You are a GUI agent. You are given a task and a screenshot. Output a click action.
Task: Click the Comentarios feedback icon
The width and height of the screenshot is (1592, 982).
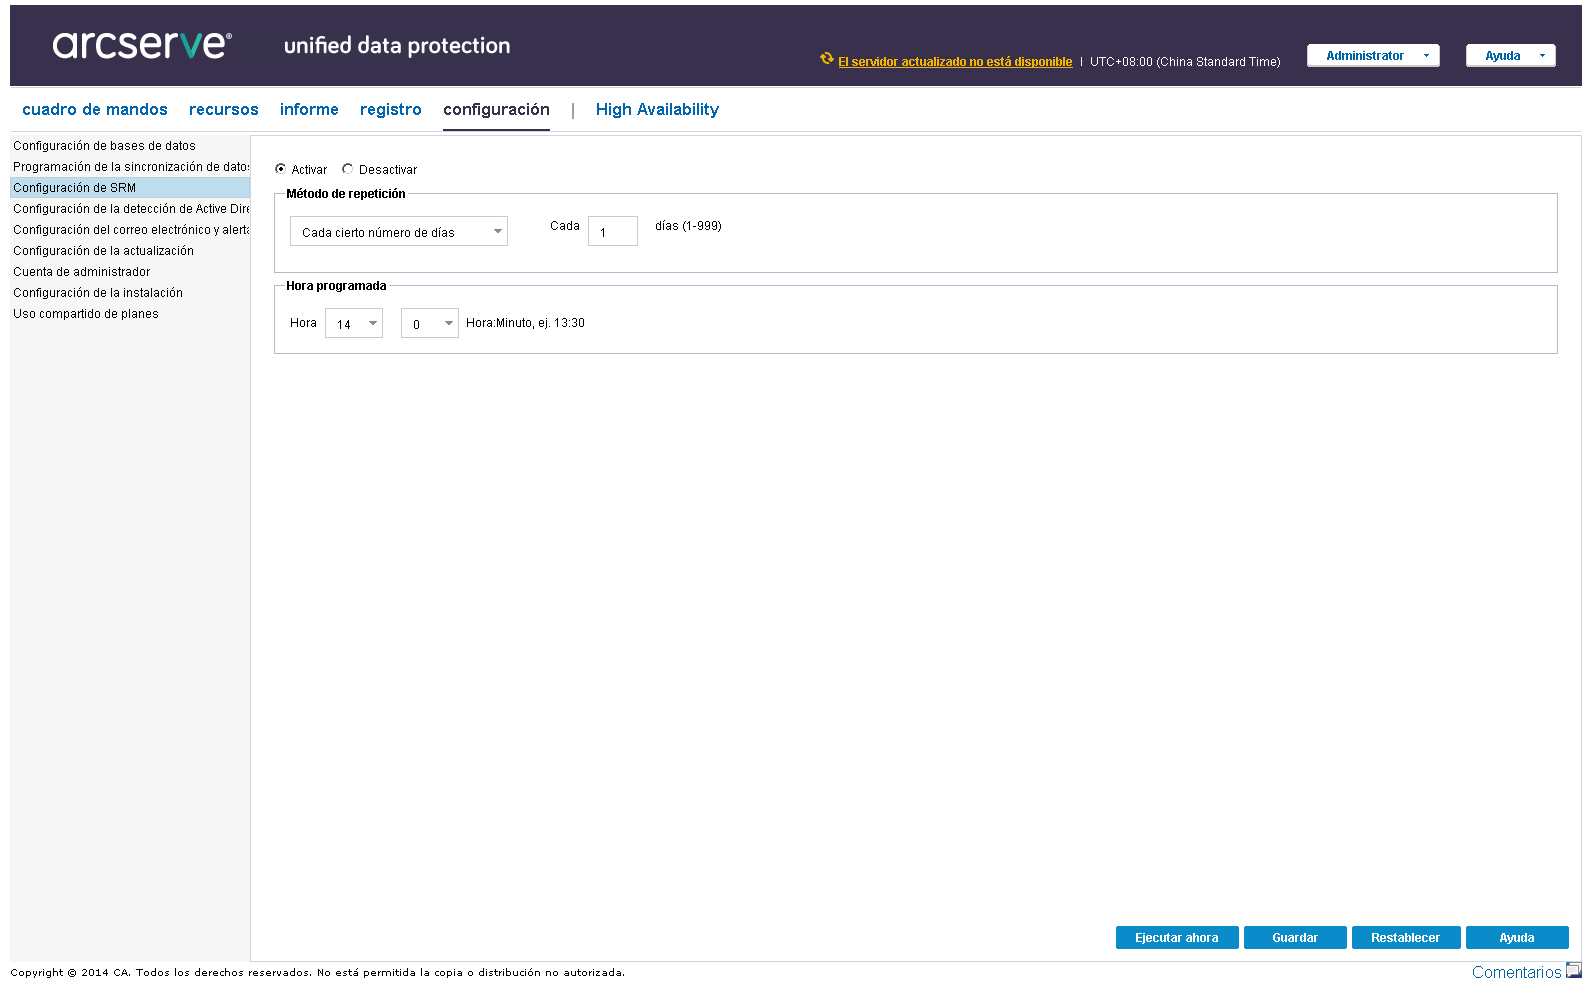pos(1573,970)
